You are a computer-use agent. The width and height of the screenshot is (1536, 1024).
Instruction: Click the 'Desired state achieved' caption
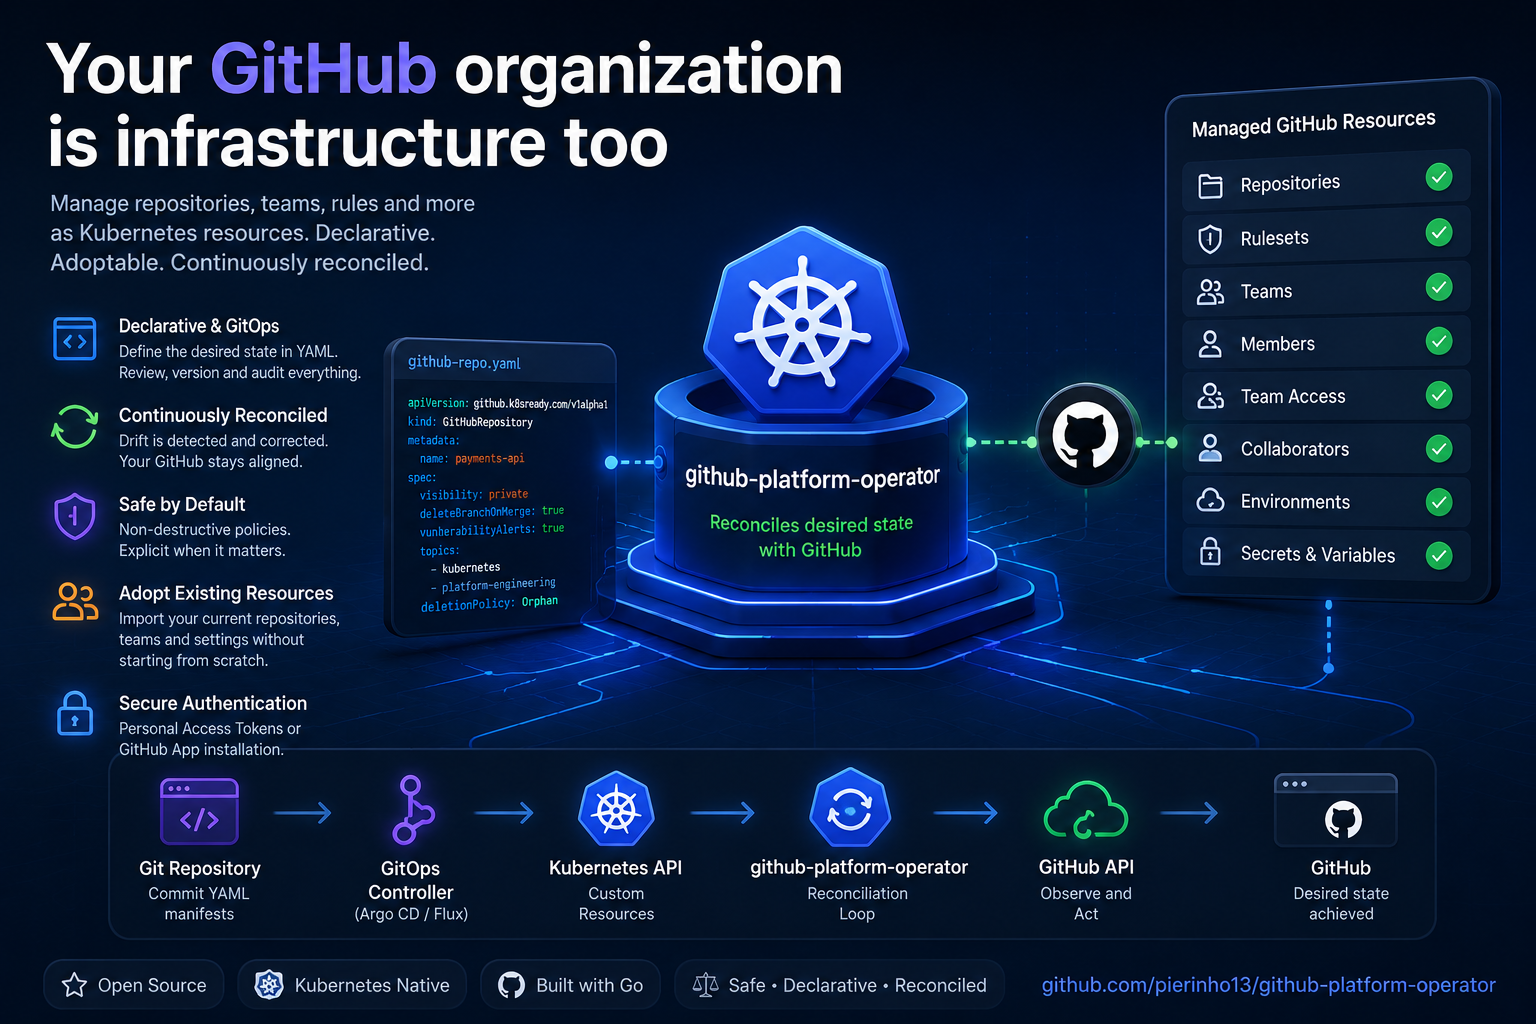point(1341,903)
